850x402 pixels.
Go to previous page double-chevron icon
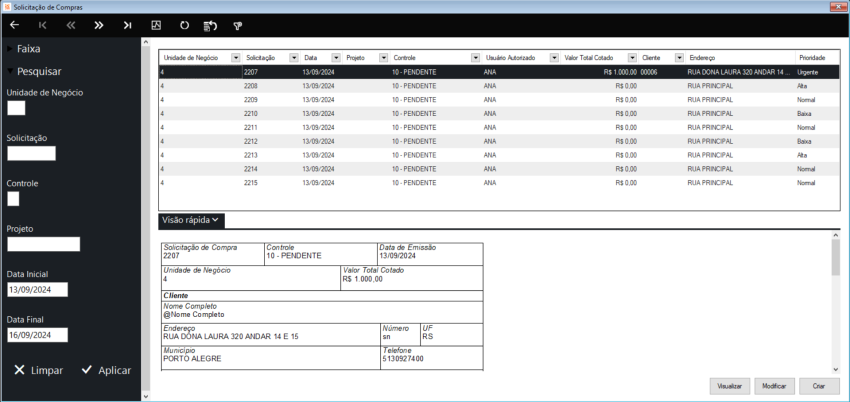[71, 25]
